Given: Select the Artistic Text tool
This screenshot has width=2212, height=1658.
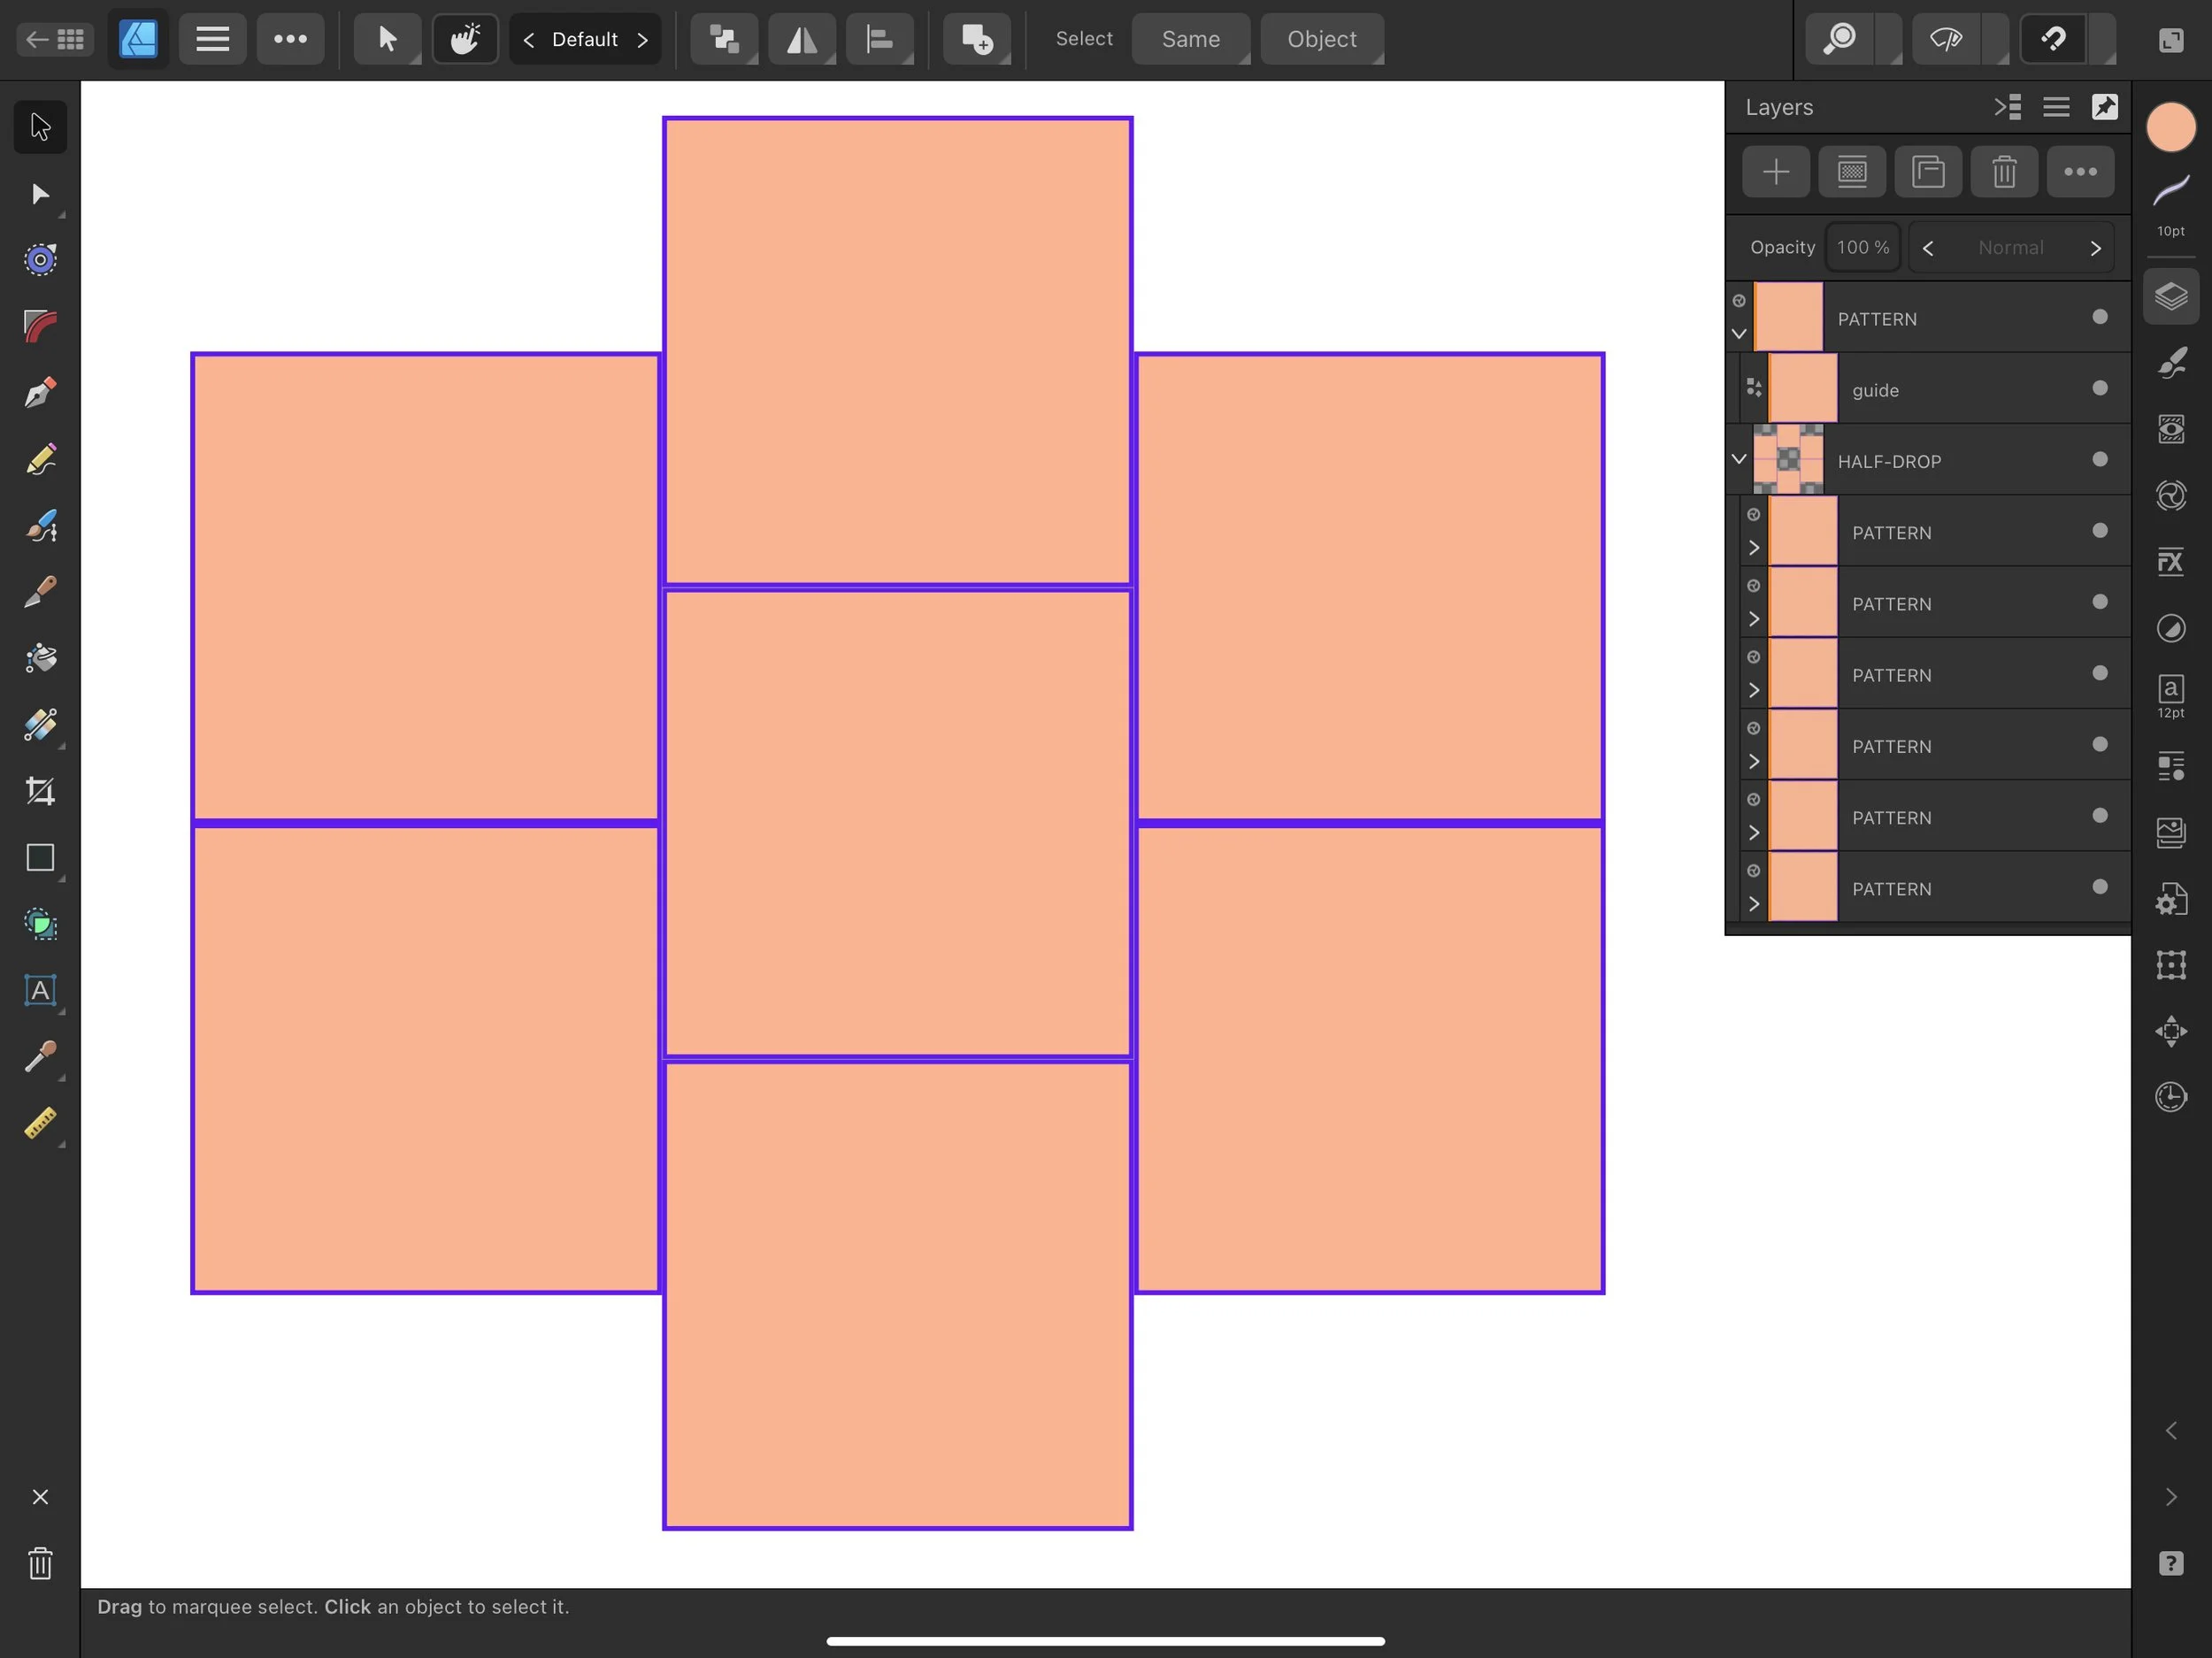Looking at the screenshot, I should point(39,991).
